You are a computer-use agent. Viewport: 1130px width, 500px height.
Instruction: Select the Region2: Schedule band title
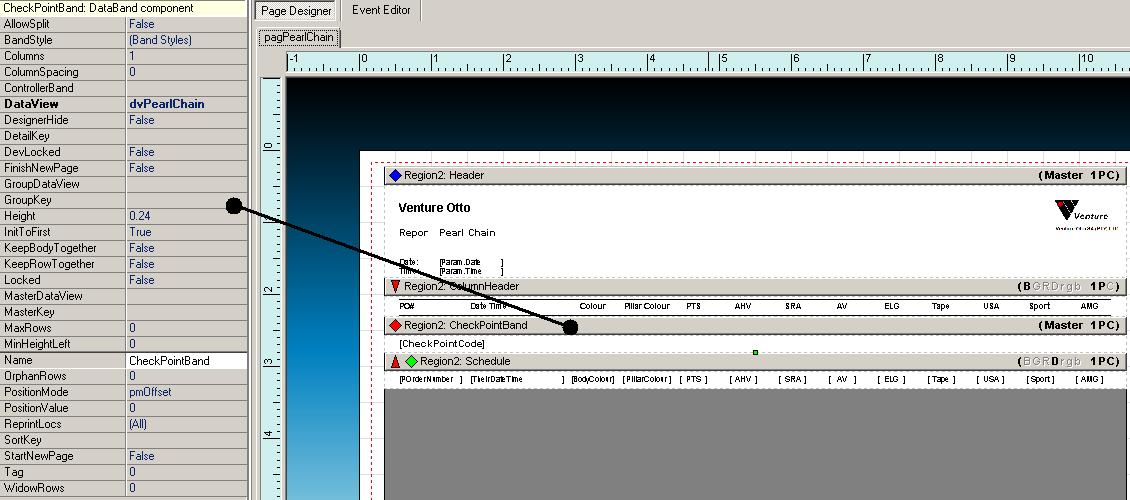coord(465,361)
